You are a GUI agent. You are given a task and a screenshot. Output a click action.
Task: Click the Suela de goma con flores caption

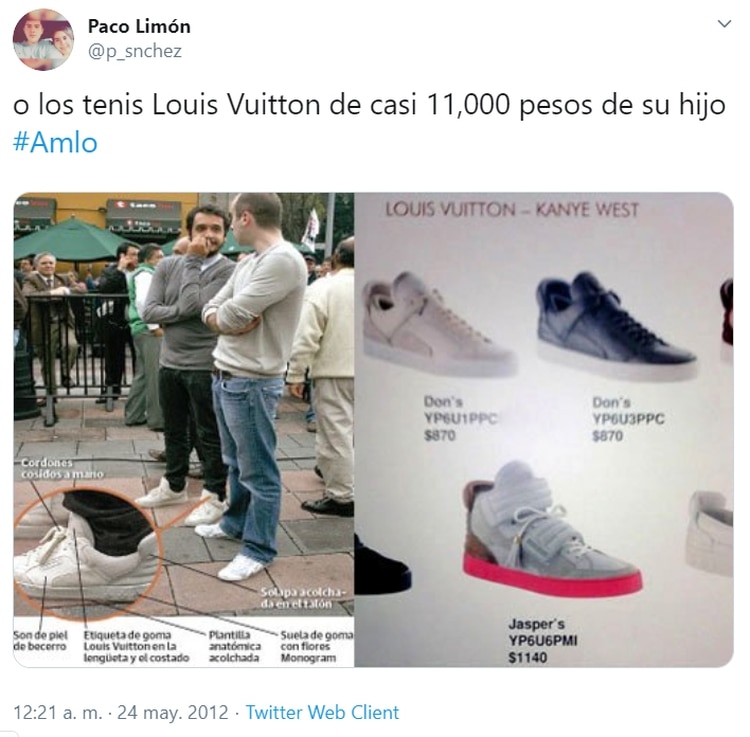[x=316, y=647]
